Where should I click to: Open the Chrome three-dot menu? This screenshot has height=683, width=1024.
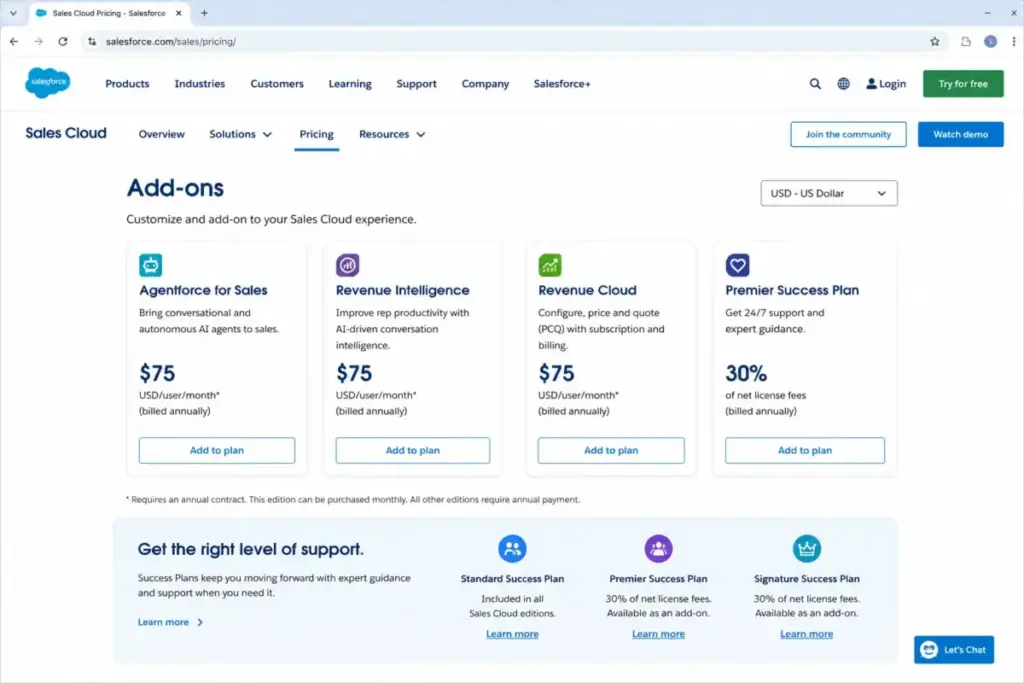click(x=1014, y=41)
